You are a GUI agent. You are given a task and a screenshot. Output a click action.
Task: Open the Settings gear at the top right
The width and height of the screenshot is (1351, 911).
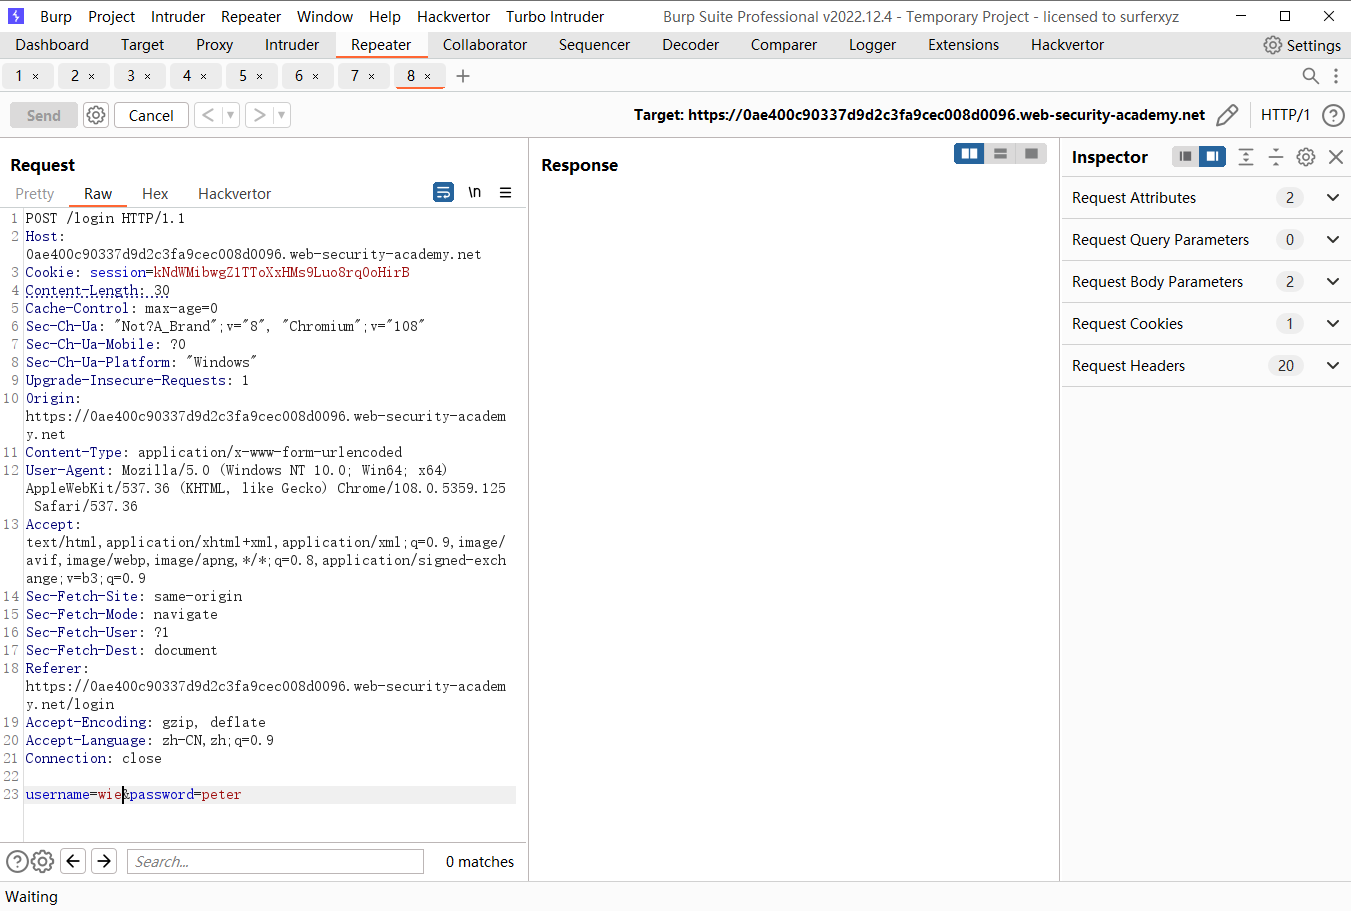pyautogui.click(x=1272, y=45)
